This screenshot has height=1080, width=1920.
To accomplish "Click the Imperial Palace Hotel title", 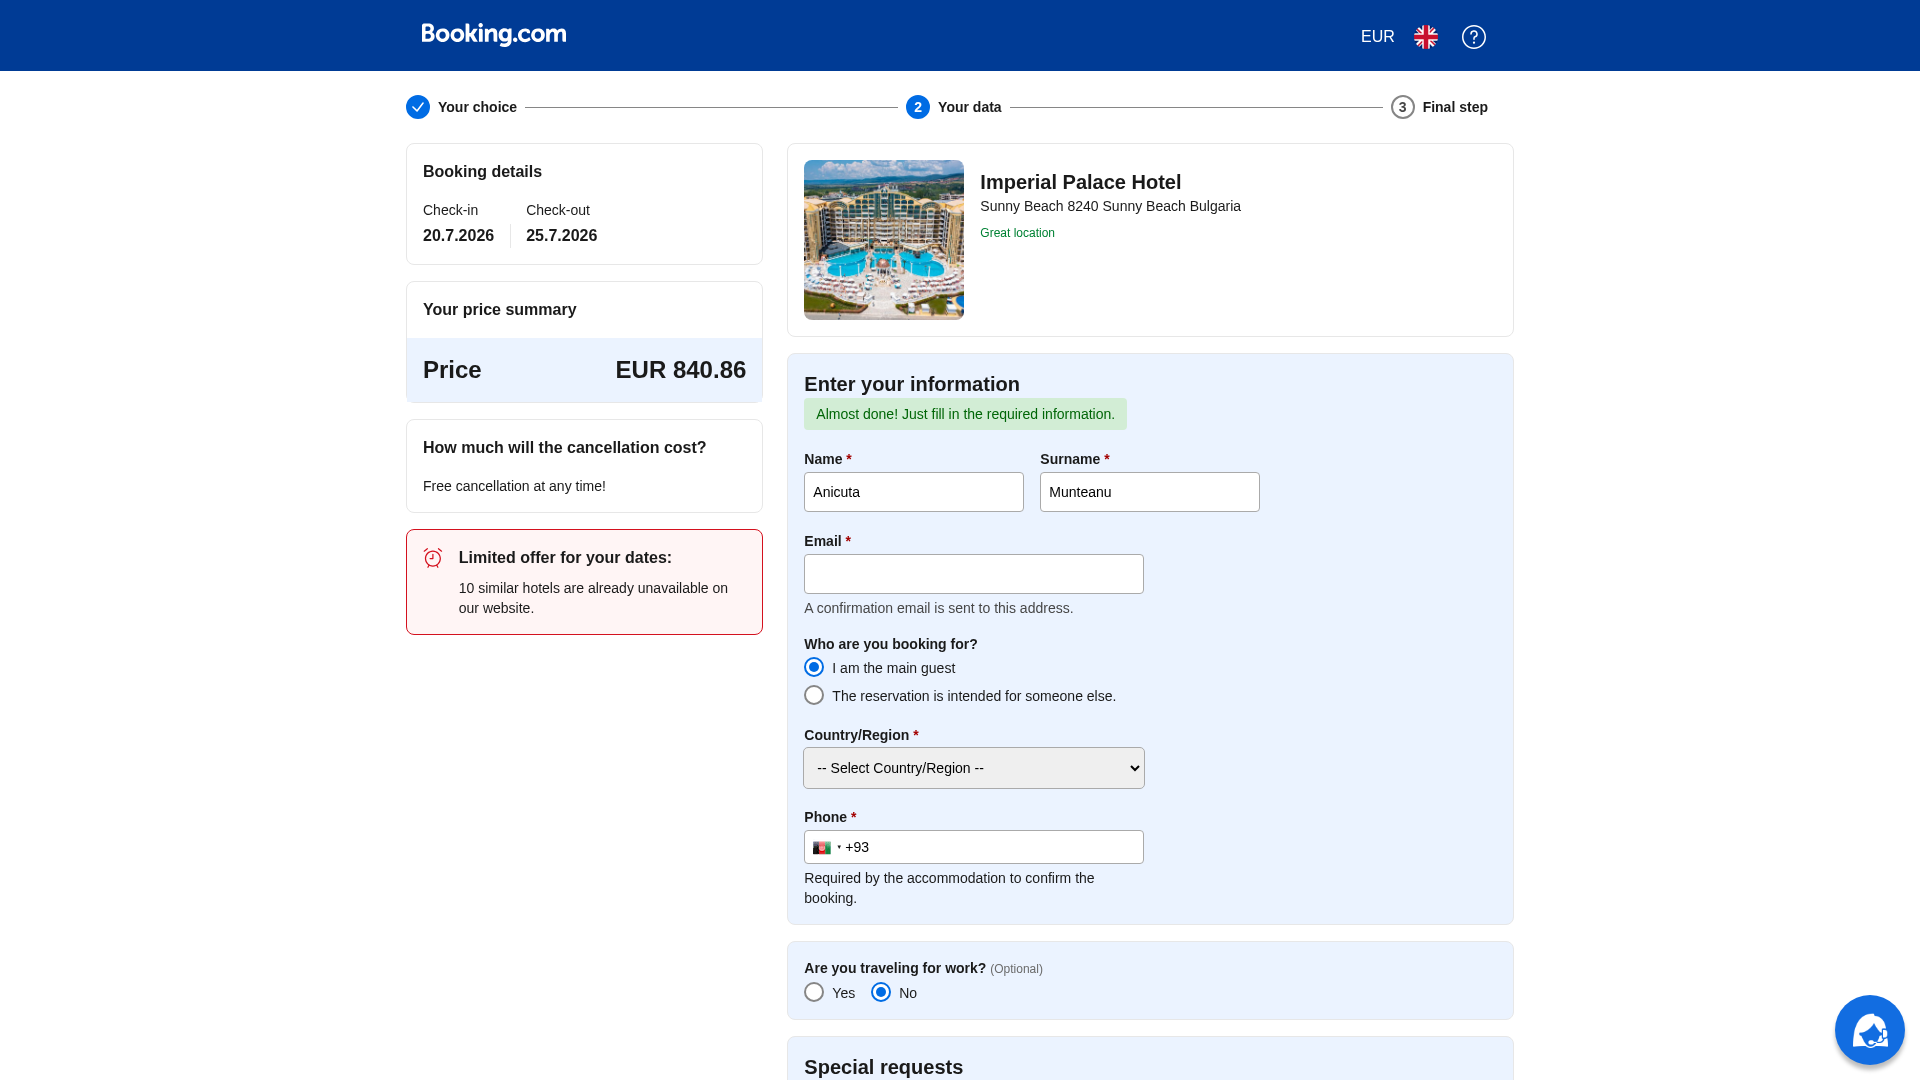I will 1080,182.
